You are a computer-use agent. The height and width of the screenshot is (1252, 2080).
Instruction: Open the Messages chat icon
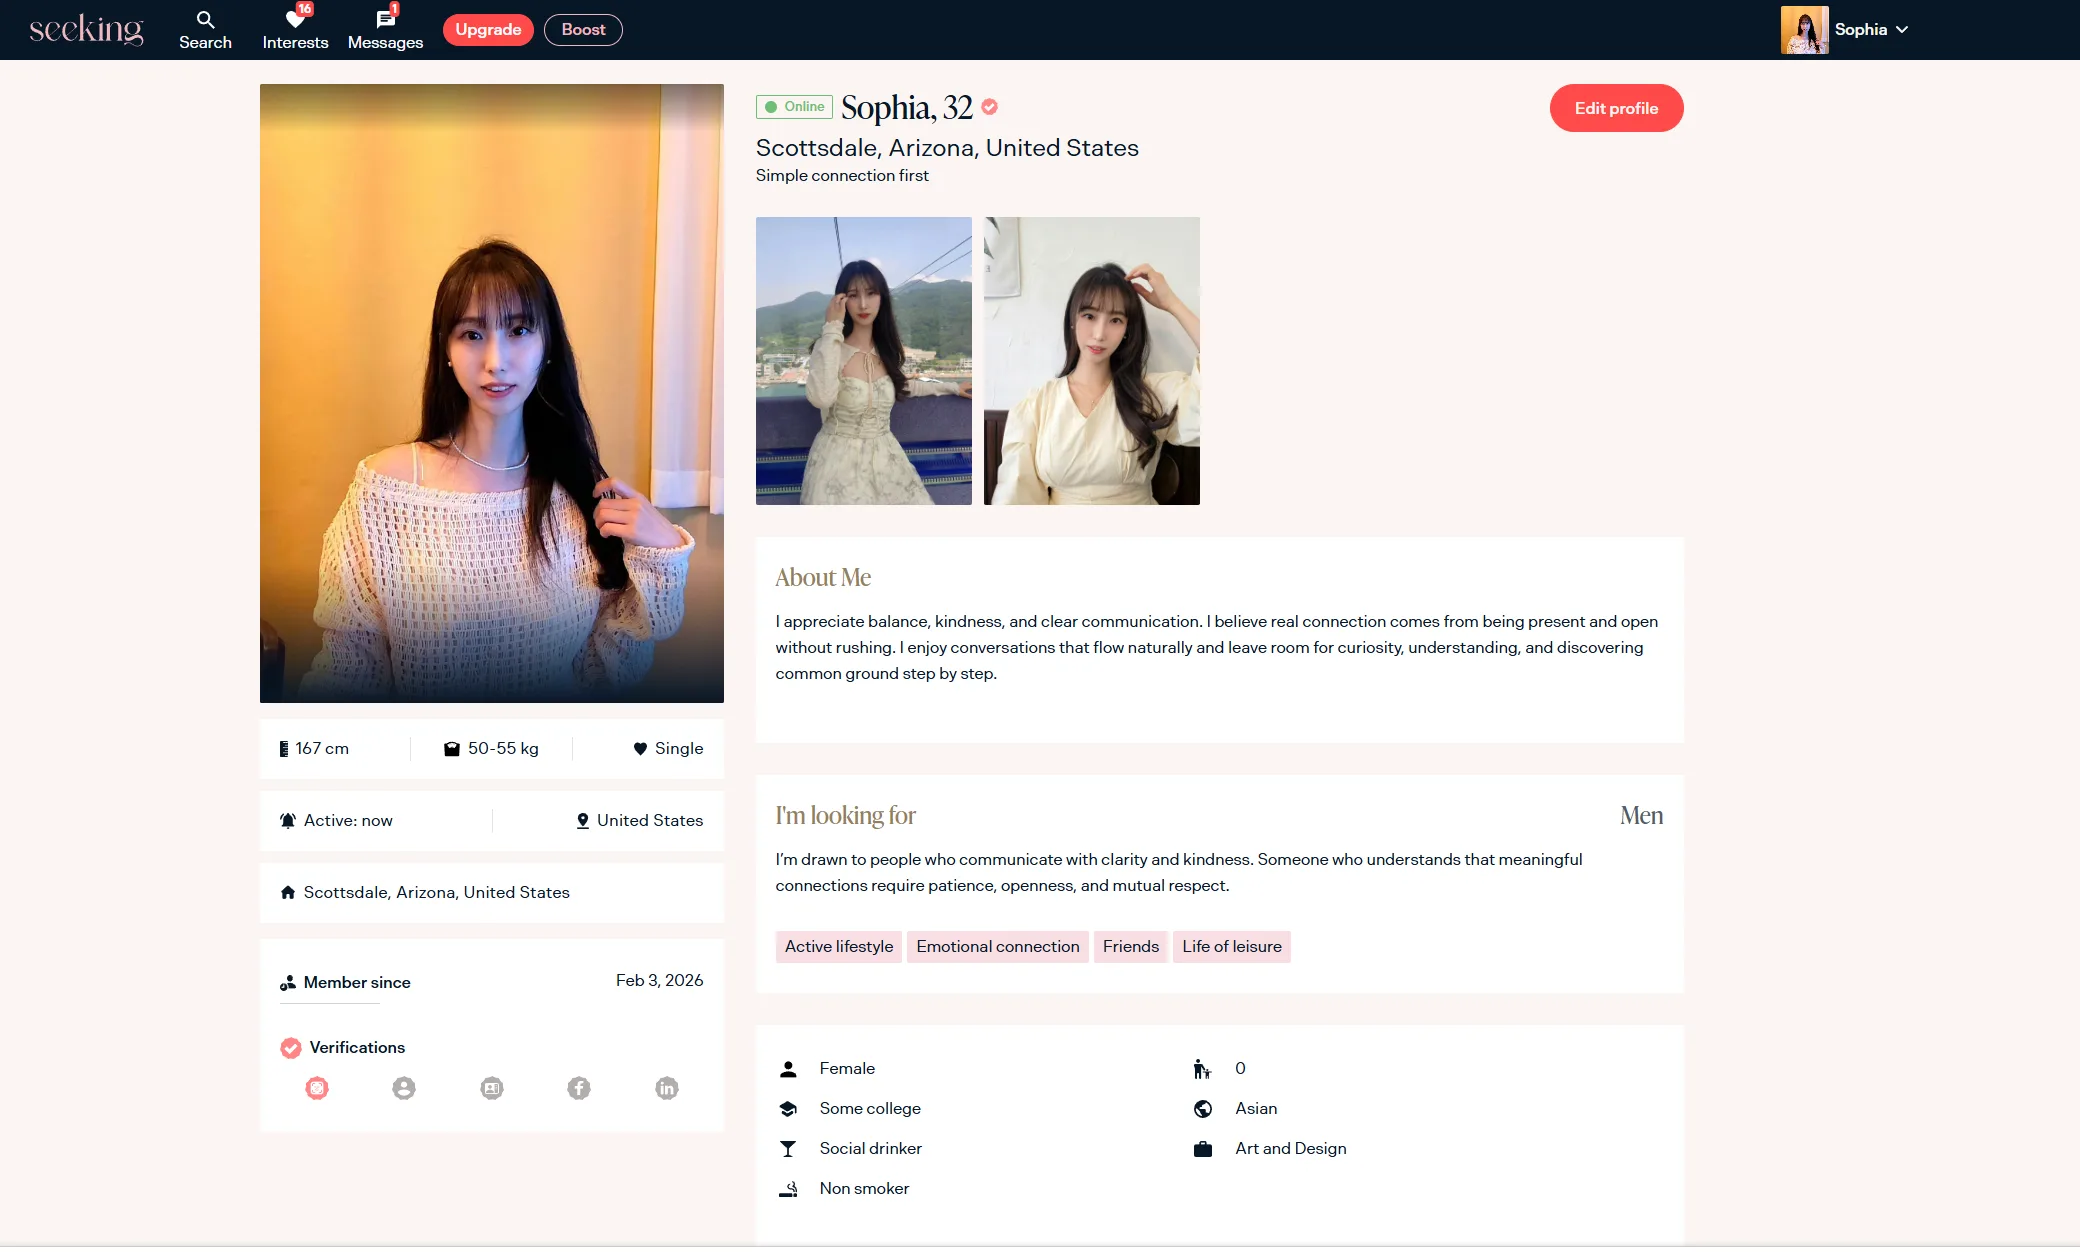point(385,20)
